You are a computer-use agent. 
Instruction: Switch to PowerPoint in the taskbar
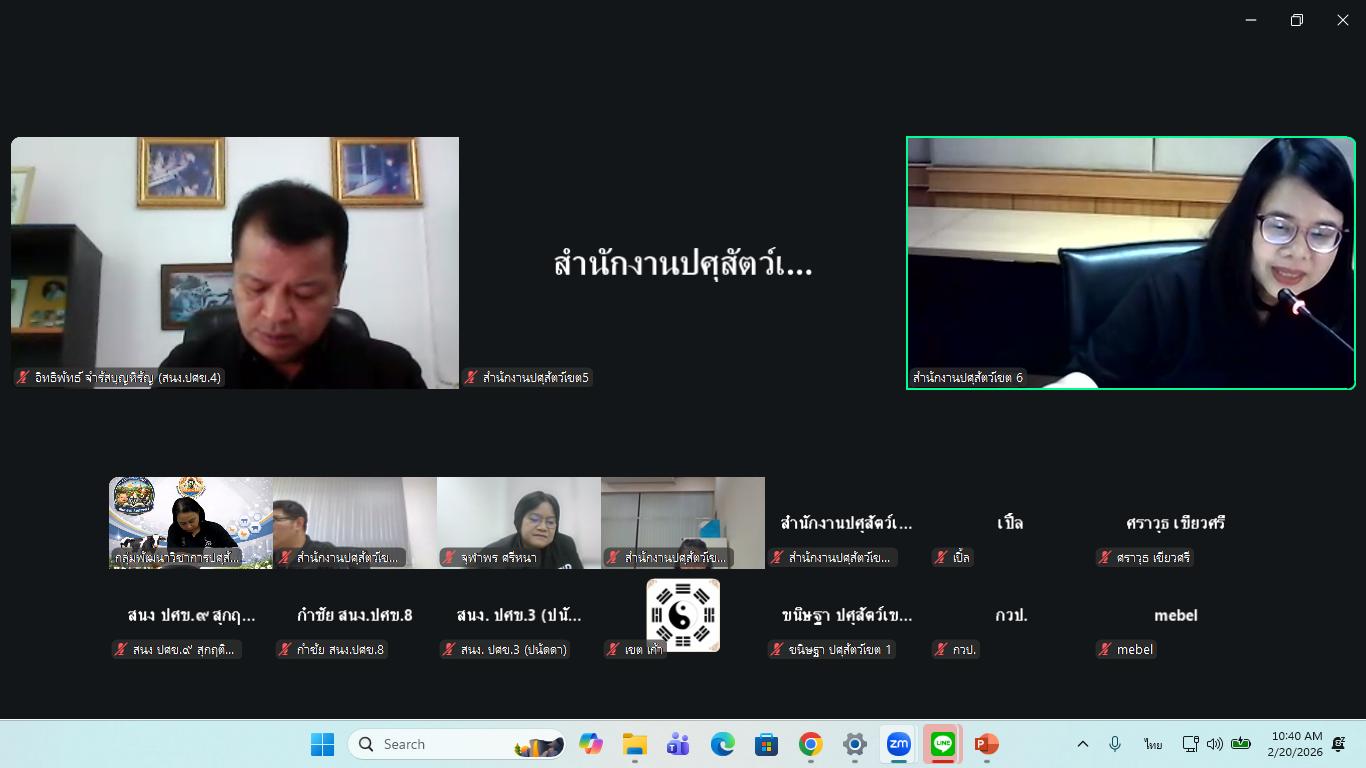click(x=986, y=744)
